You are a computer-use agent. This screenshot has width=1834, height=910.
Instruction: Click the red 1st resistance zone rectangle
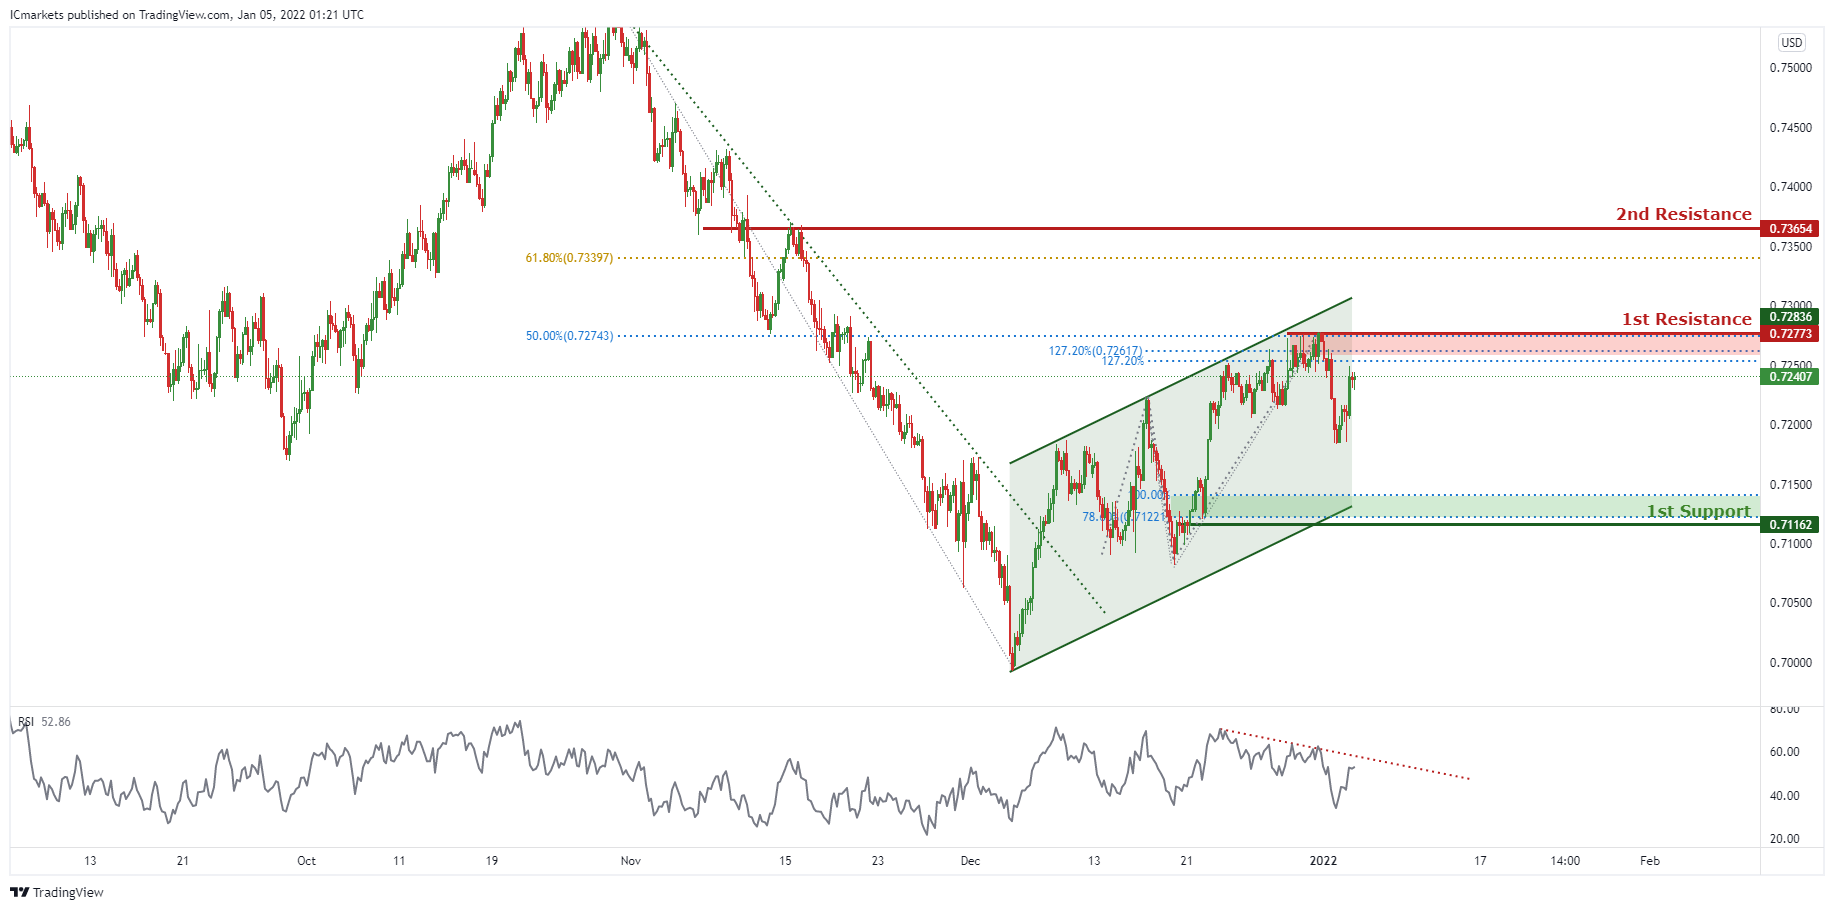(1523, 343)
